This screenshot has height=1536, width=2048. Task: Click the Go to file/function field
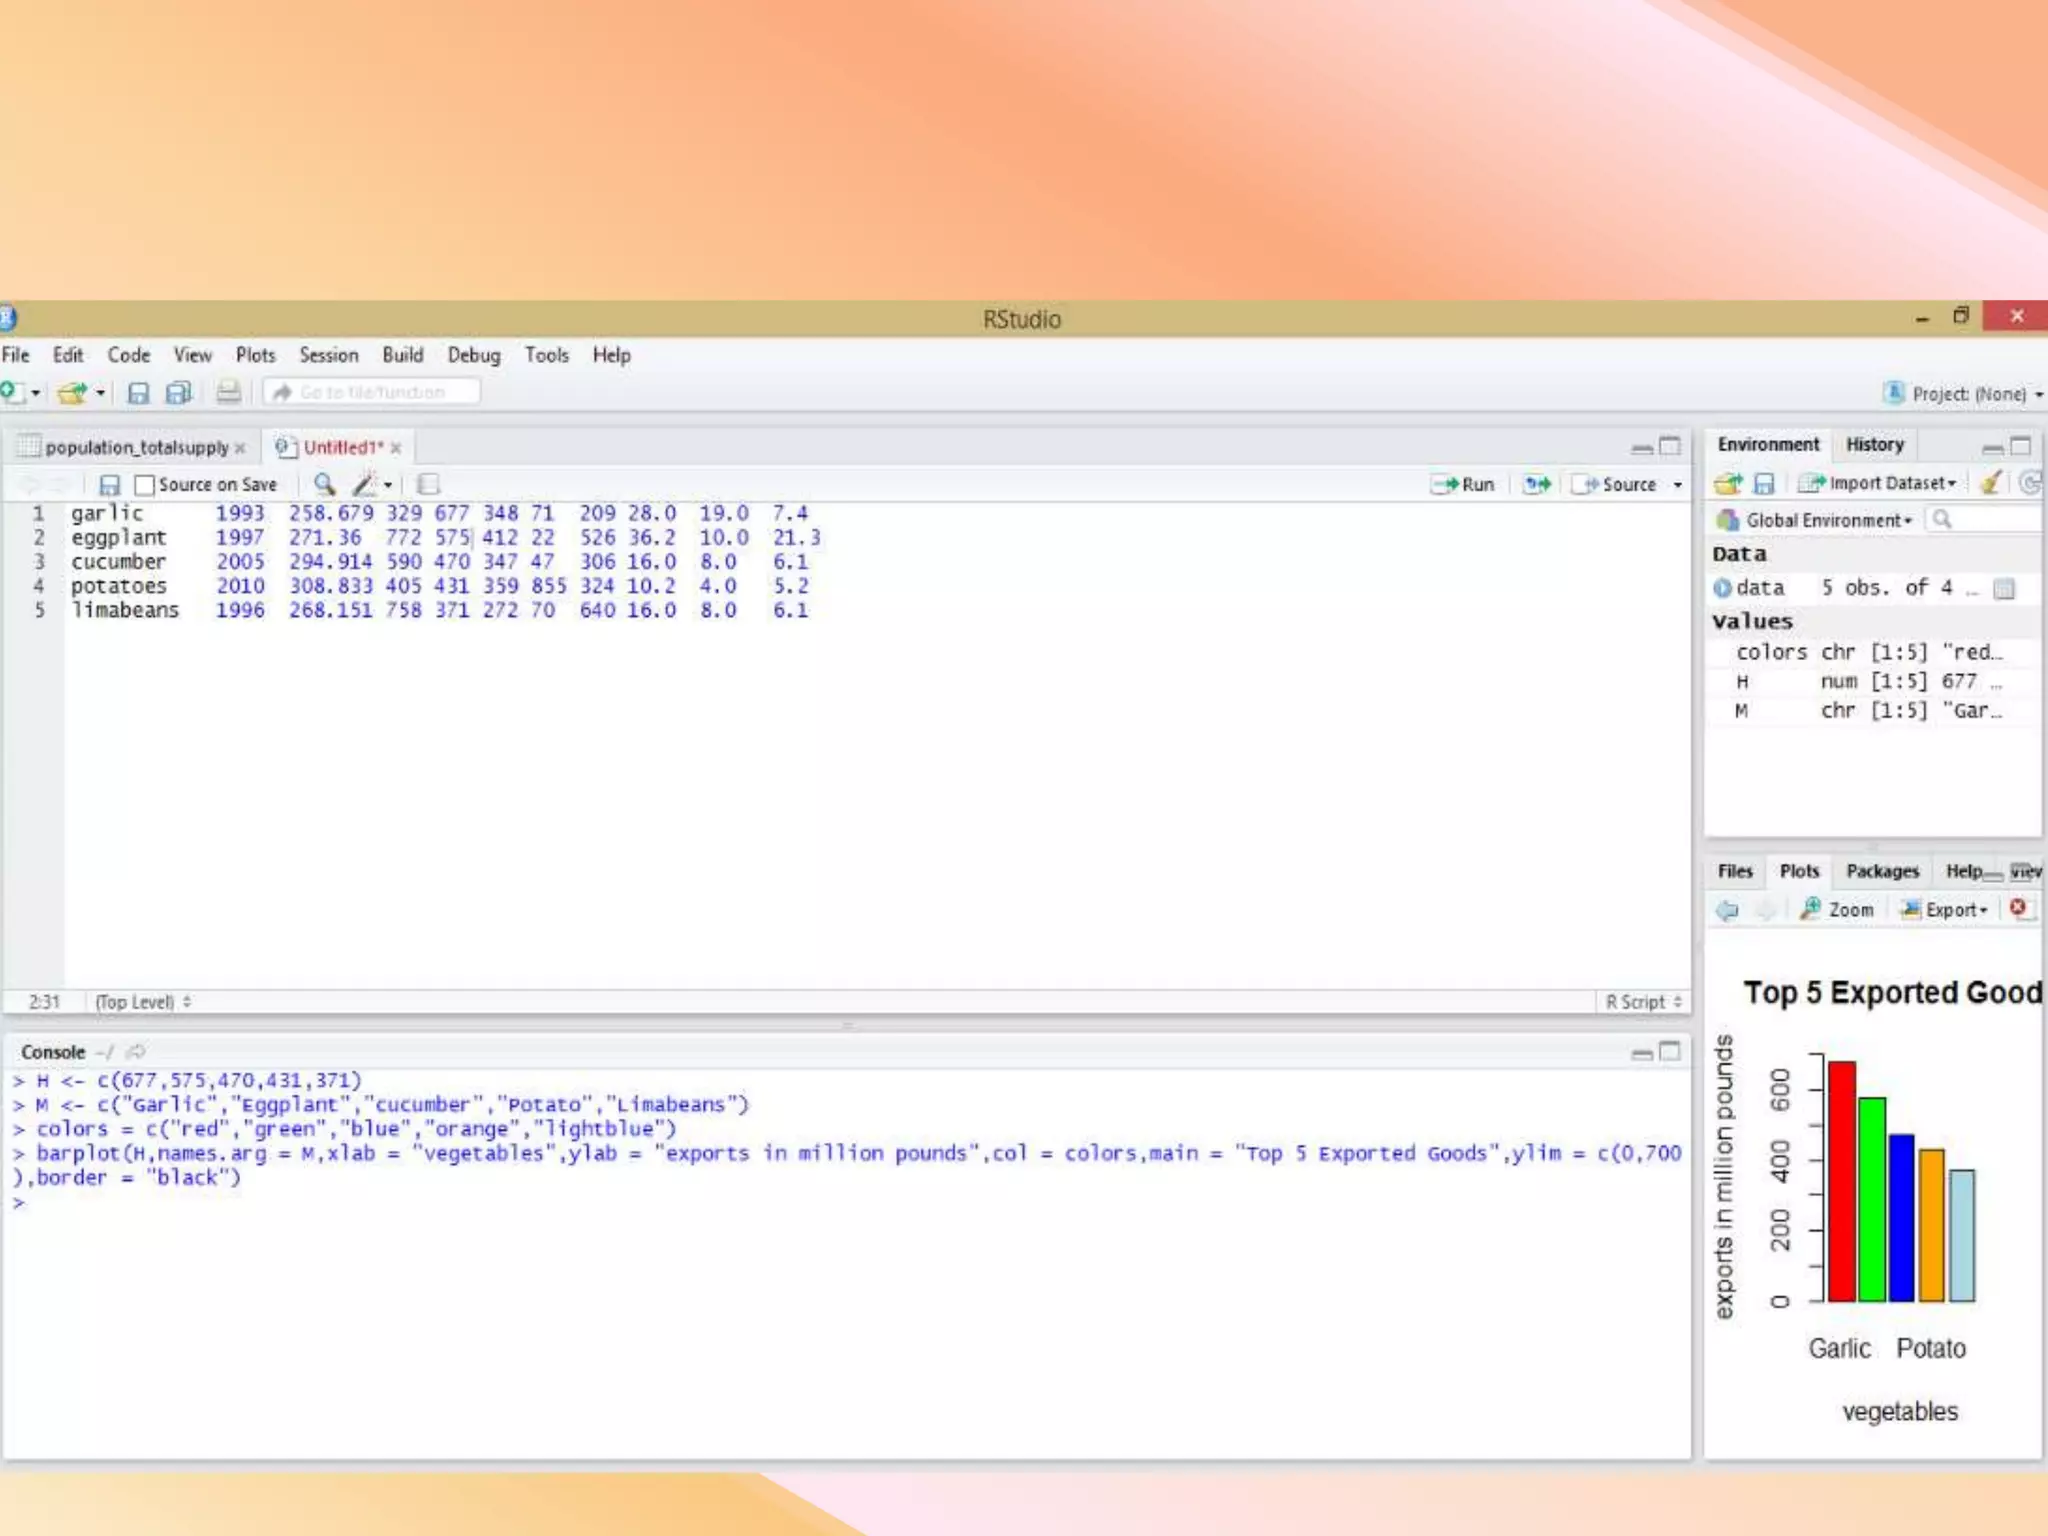point(372,392)
